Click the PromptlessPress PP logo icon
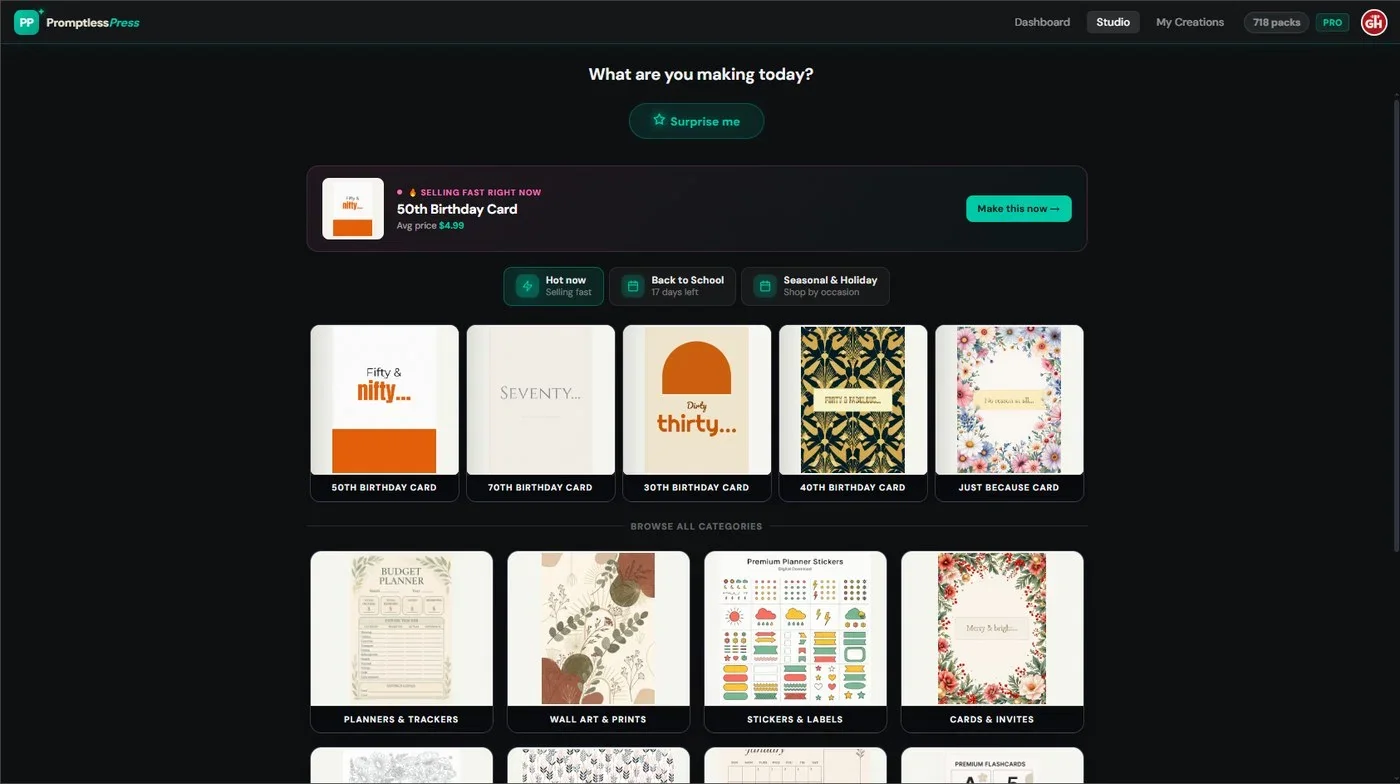 27,22
